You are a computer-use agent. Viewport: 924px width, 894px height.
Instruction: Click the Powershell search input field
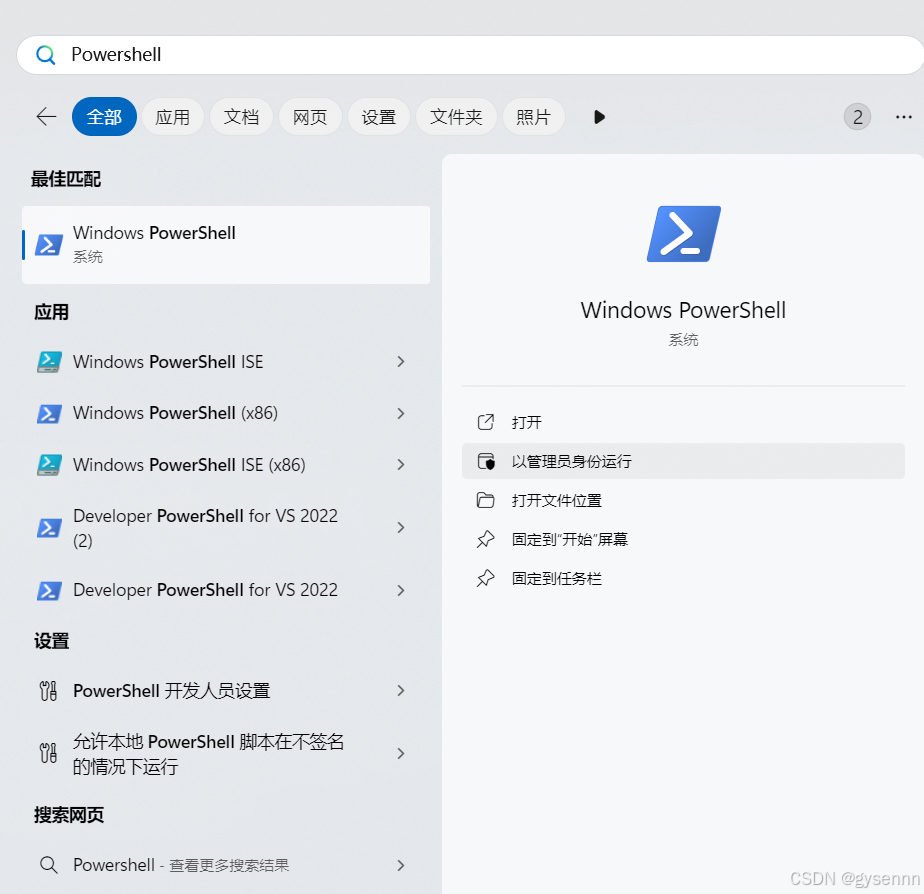470,55
